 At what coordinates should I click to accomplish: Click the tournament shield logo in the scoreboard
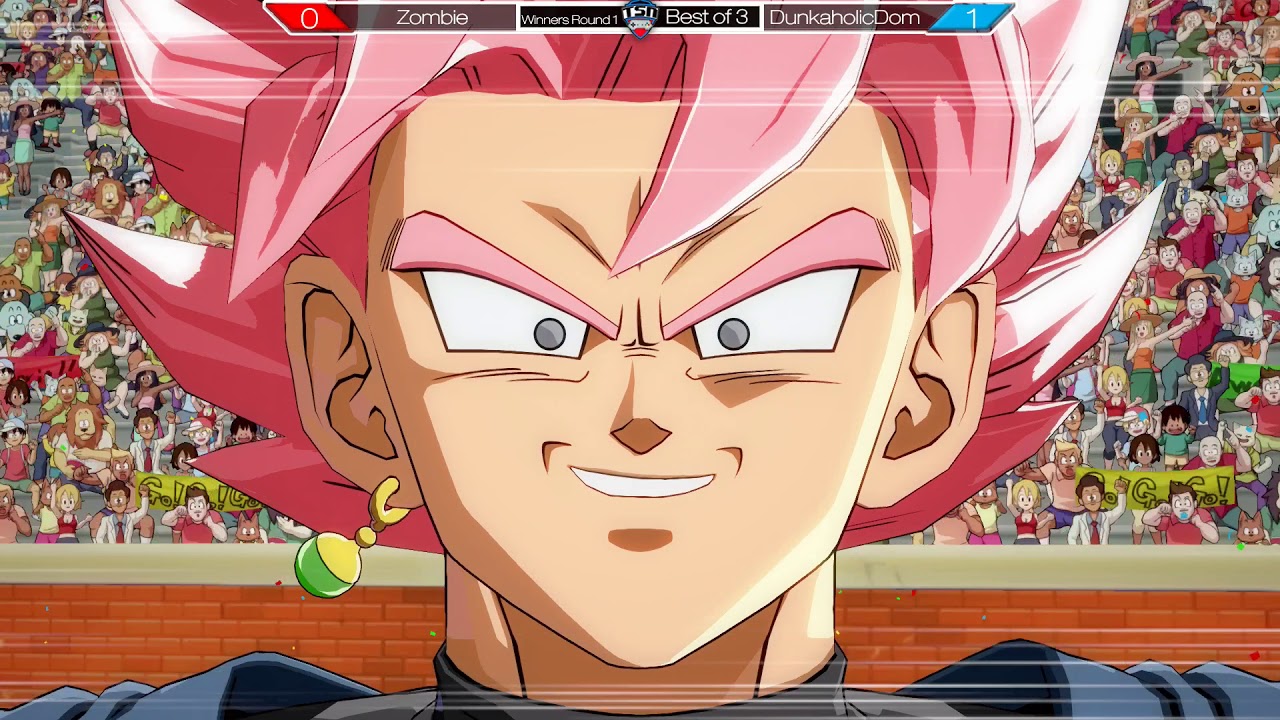pyautogui.click(x=640, y=19)
